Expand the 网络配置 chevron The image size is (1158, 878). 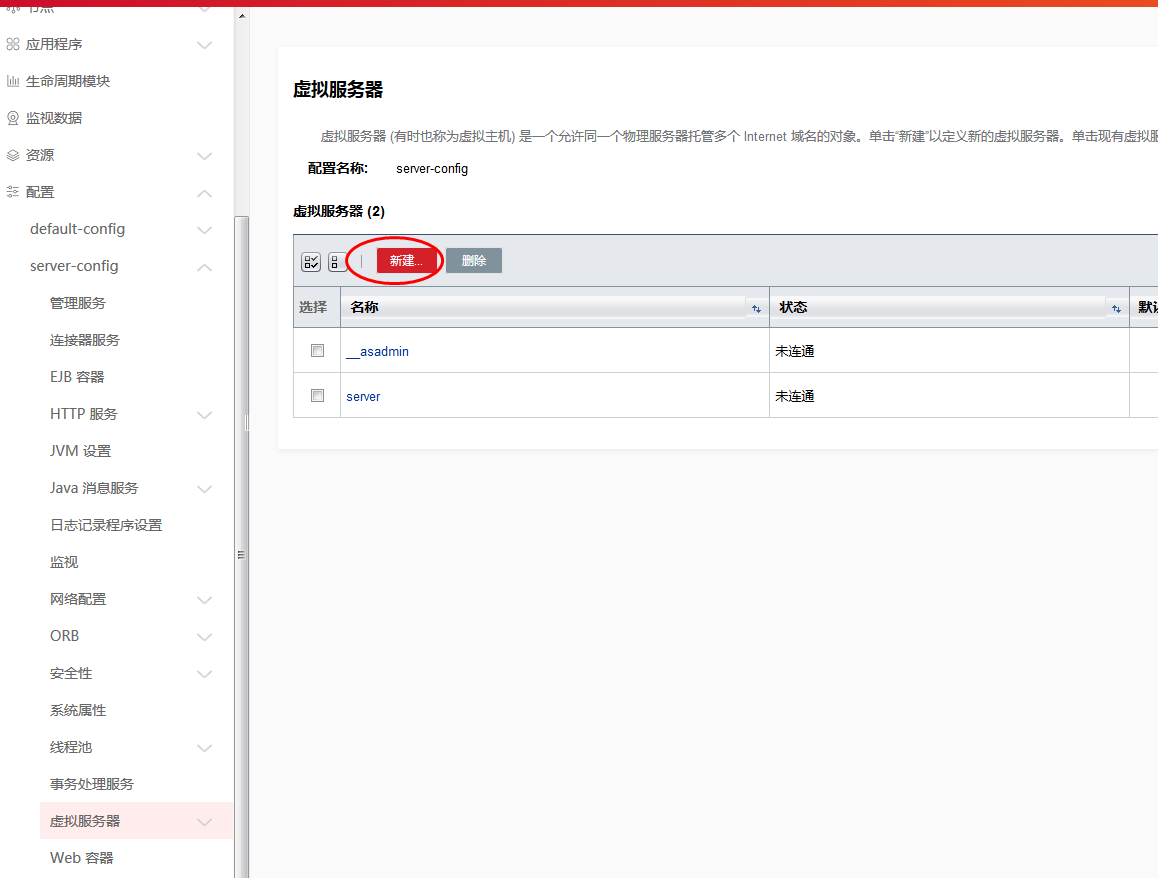(204, 600)
